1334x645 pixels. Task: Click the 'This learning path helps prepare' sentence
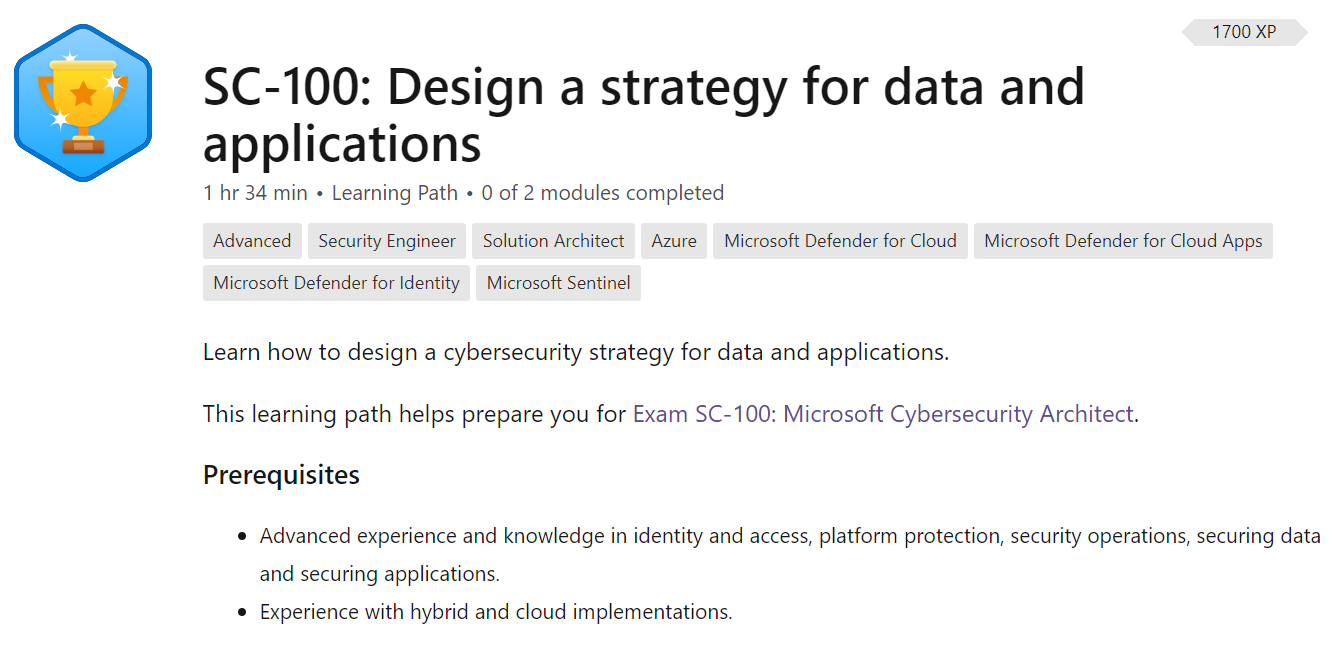[x=414, y=414]
